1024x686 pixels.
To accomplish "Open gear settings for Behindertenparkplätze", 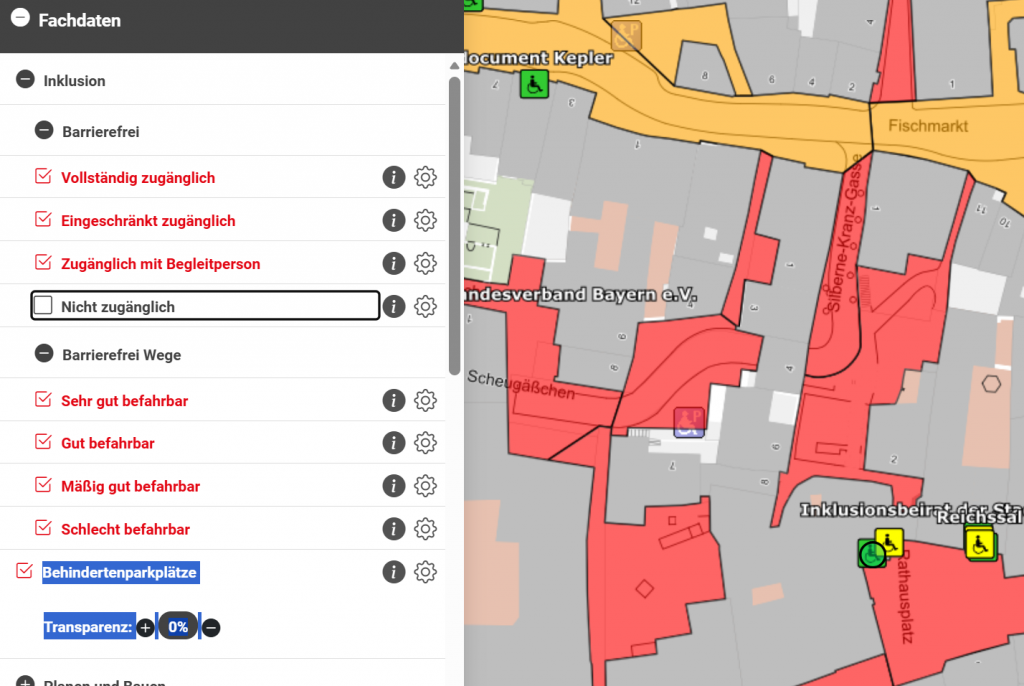I will pos(425,572).
